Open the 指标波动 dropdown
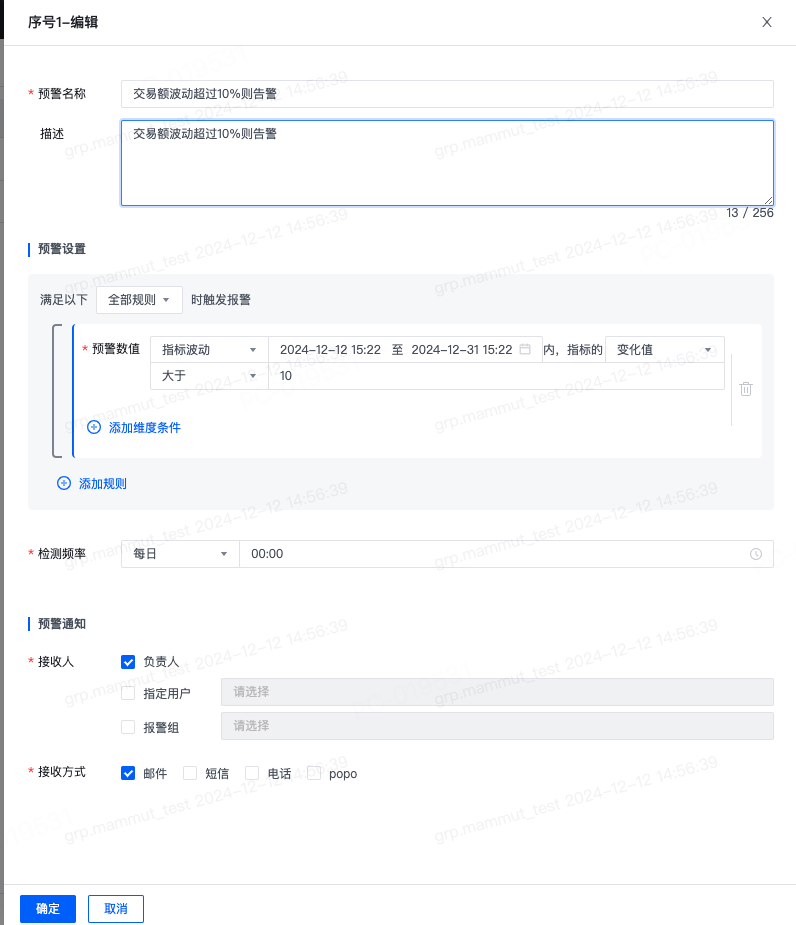This screenshot has height=925, width=796. (x=209, y=350)
